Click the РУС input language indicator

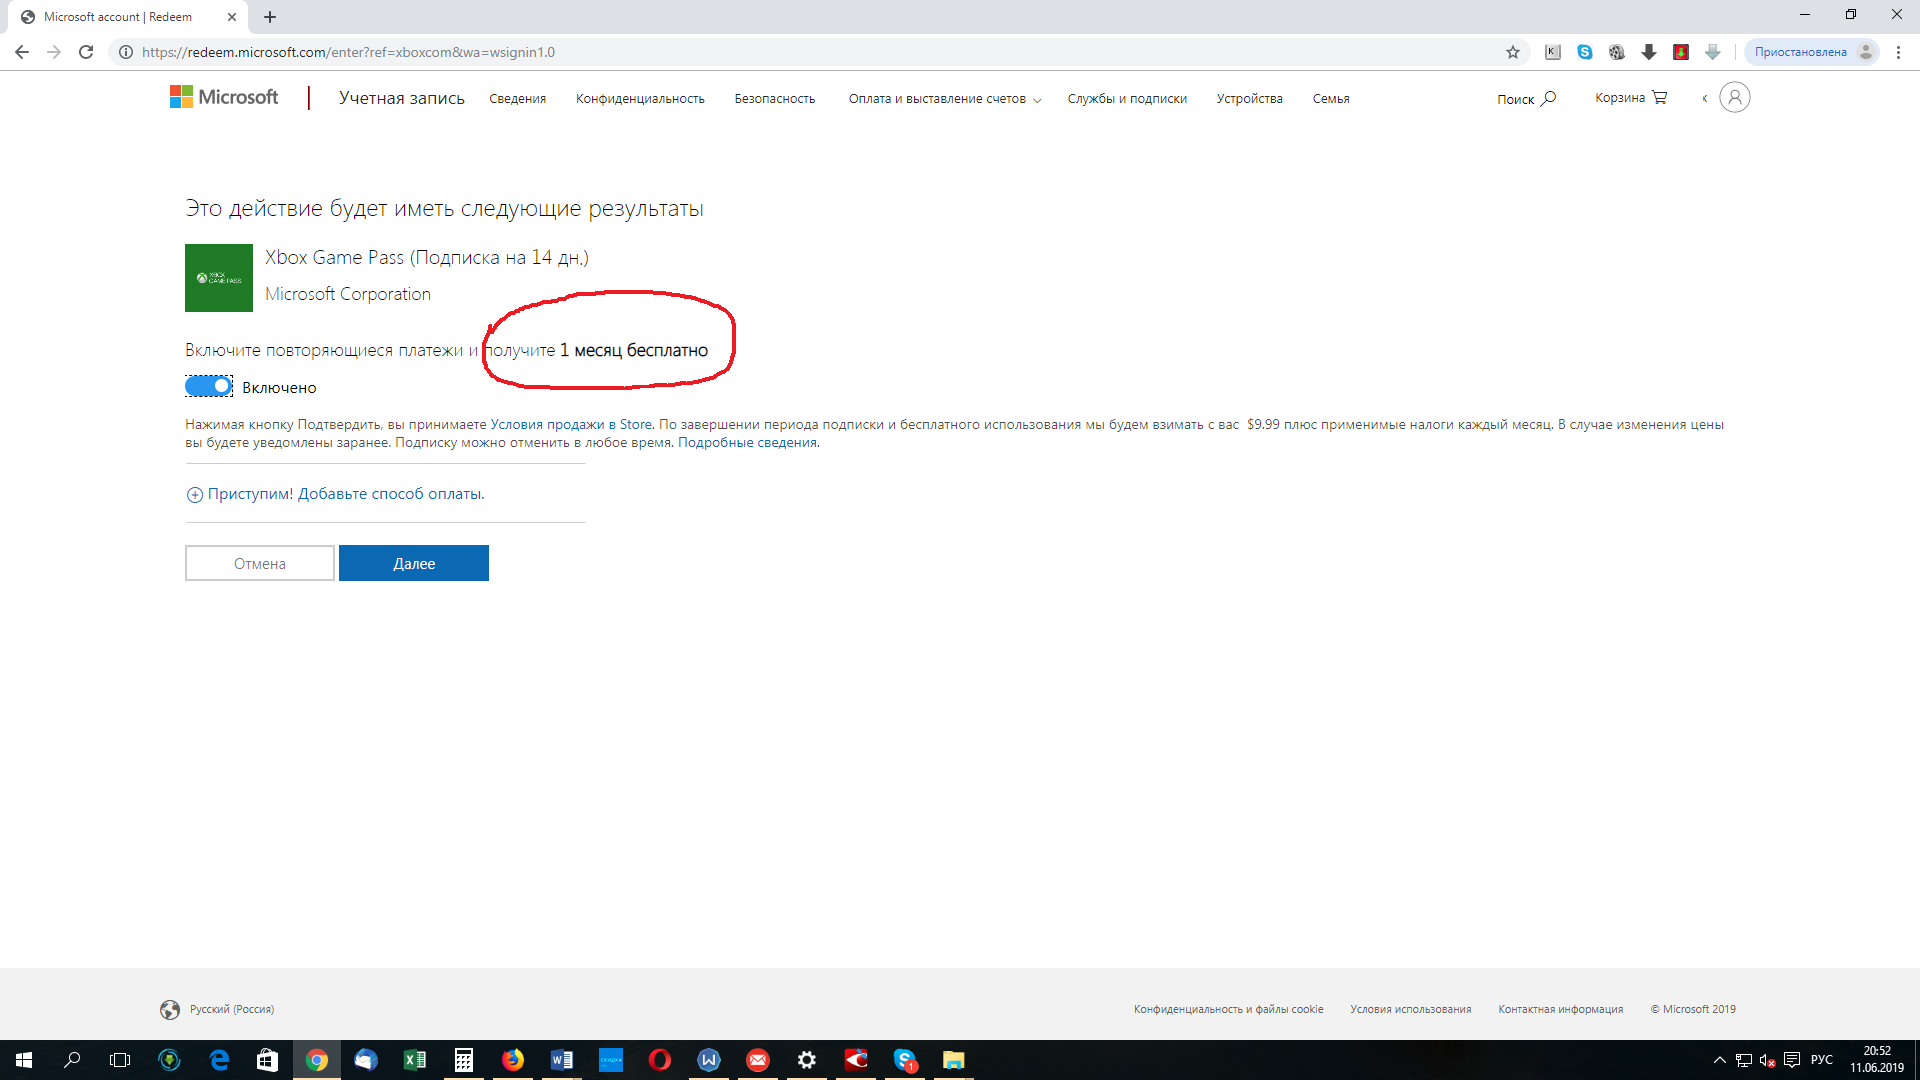tap(1822, 1060)
